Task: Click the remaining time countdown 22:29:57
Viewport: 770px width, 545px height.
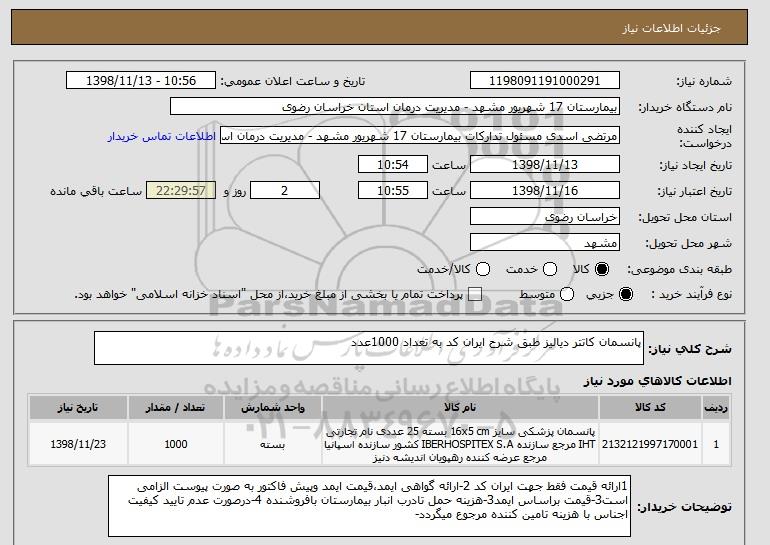Action: coord(181,191)
